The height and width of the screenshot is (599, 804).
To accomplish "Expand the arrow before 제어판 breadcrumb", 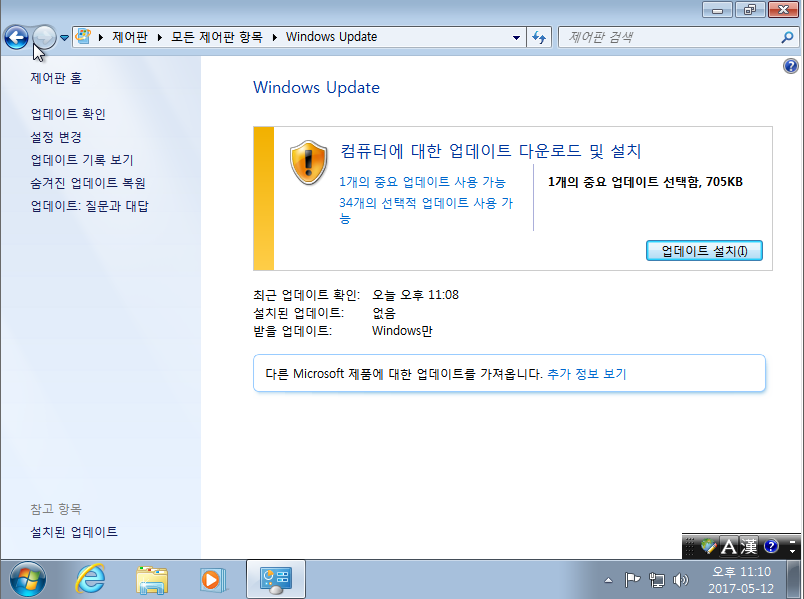I will point(100,37).
